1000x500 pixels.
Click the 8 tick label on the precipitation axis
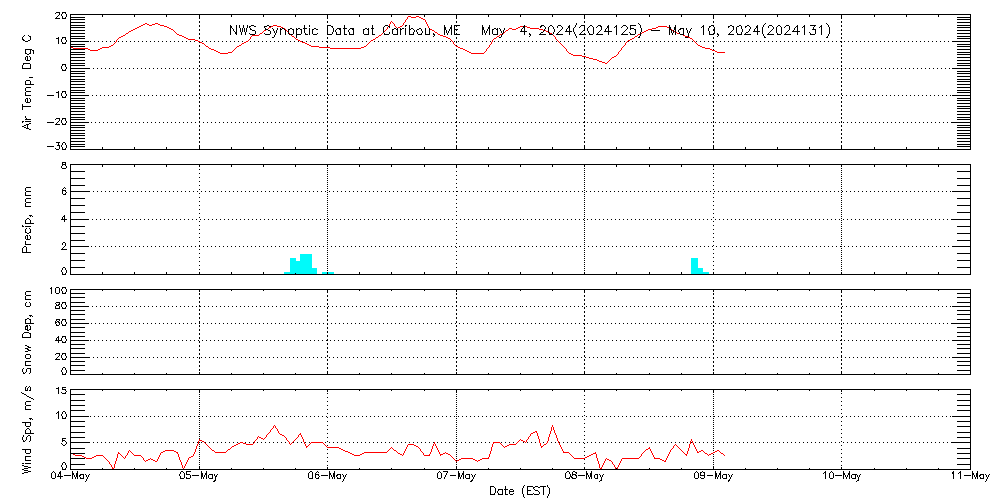pos(63,166)
